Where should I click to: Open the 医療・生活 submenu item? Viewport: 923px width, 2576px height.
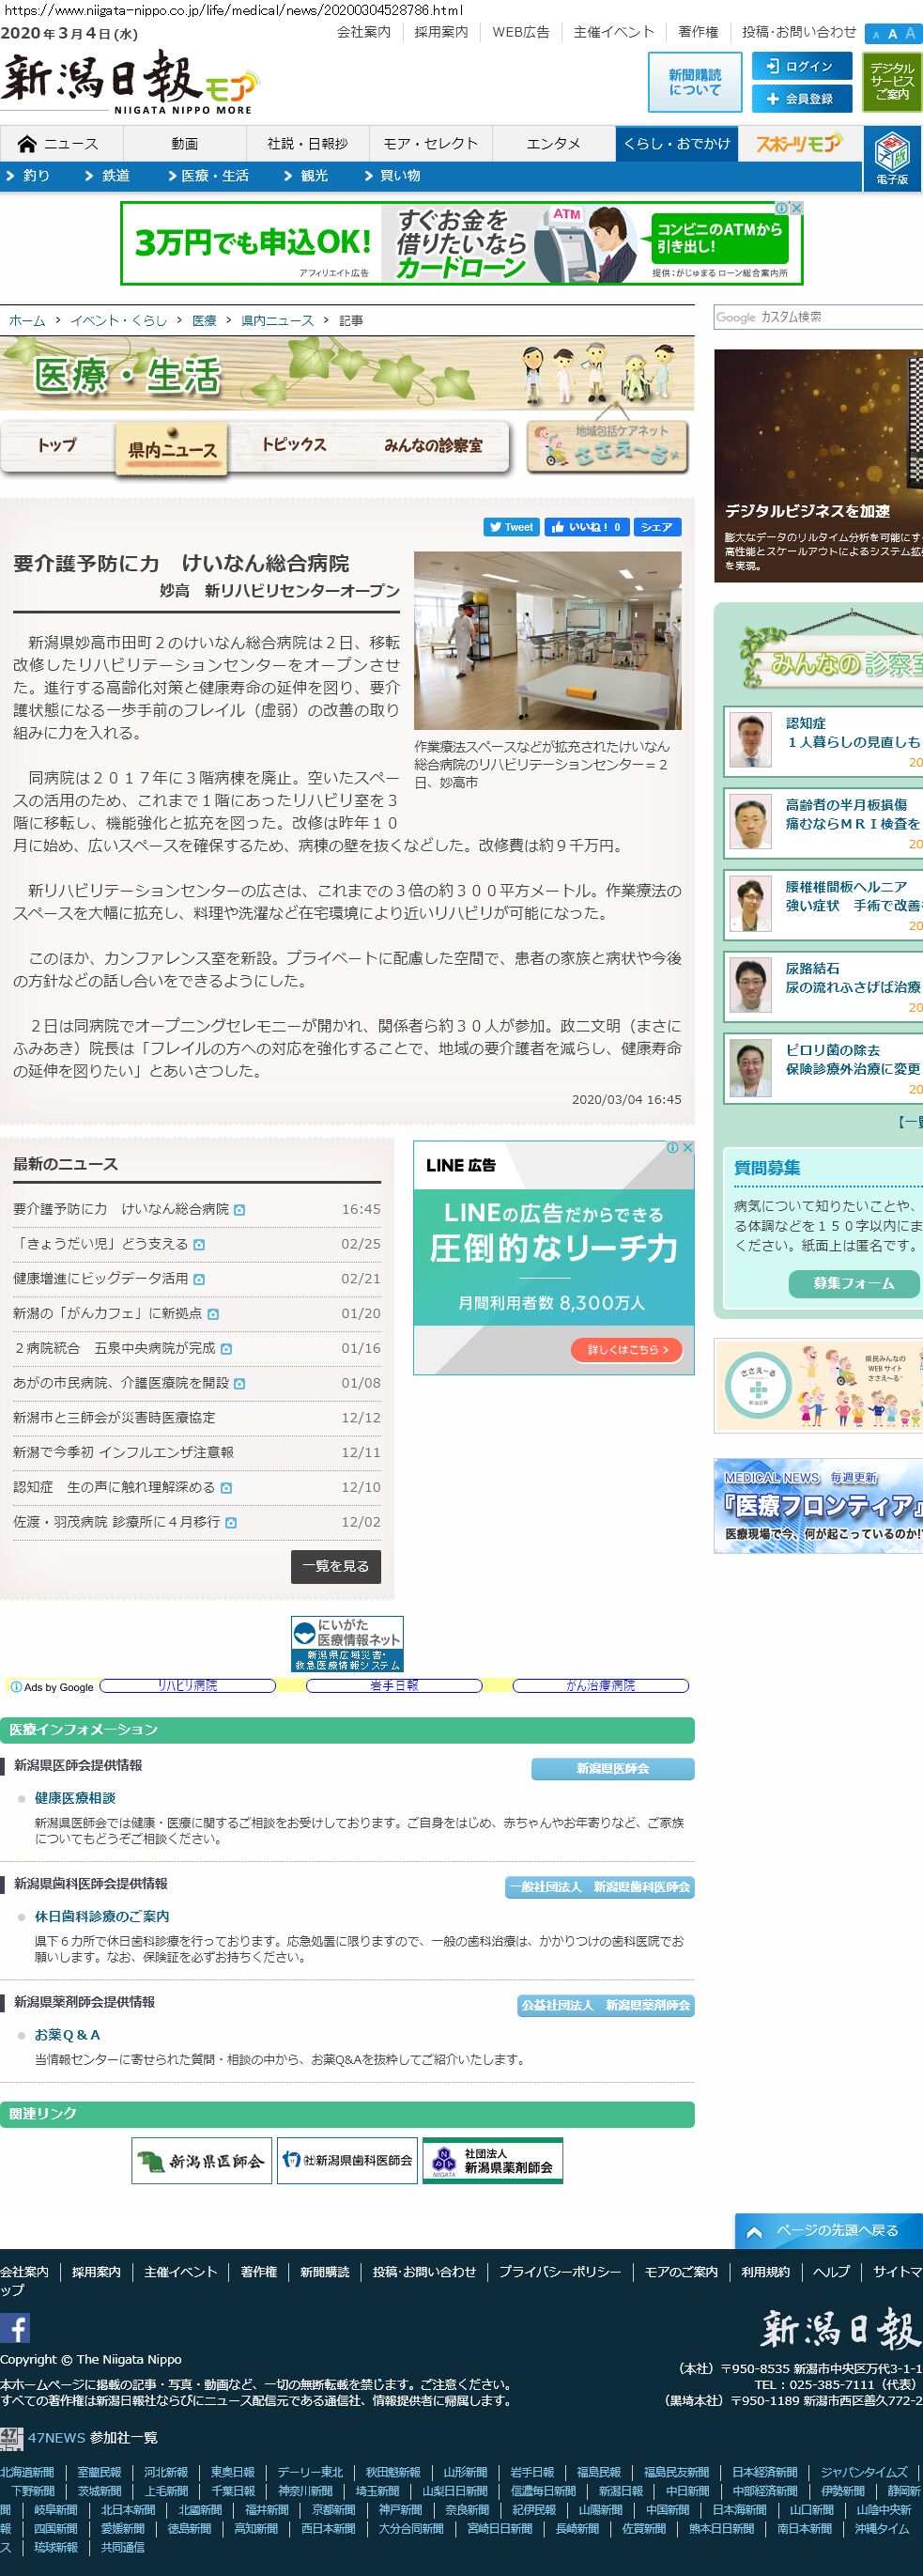[x=214, y=176]
